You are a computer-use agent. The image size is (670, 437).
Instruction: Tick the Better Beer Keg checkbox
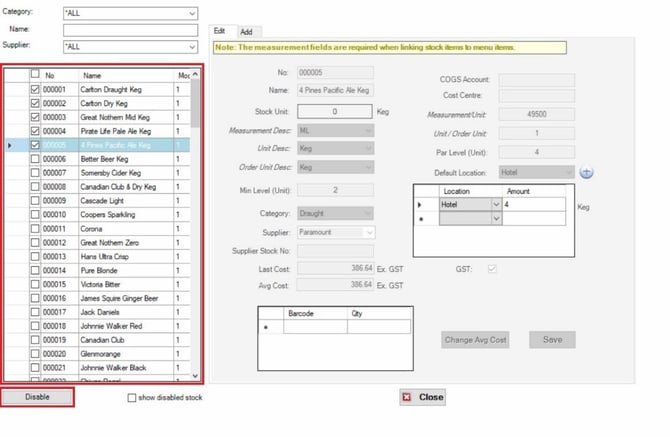coord(35,159)
